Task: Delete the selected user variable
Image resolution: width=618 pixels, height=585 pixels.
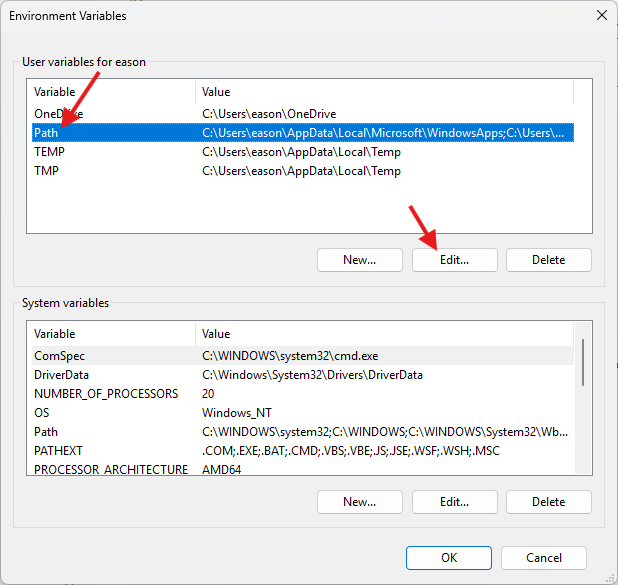Action: click(x=548, y=259)
